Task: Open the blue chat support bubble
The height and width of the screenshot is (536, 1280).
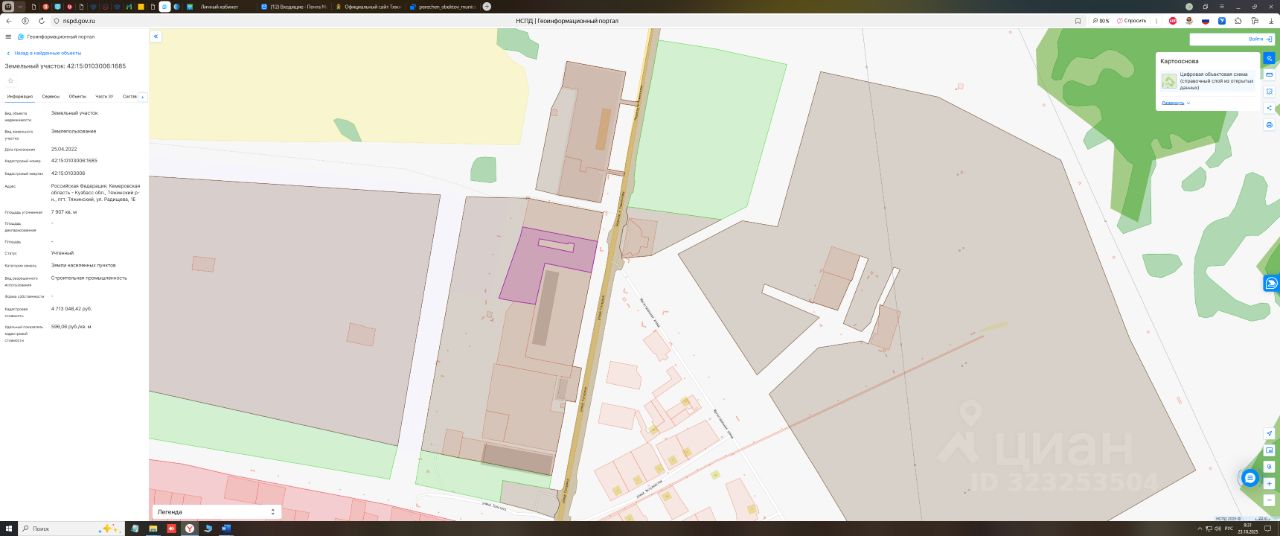Action: (1249, 478)
